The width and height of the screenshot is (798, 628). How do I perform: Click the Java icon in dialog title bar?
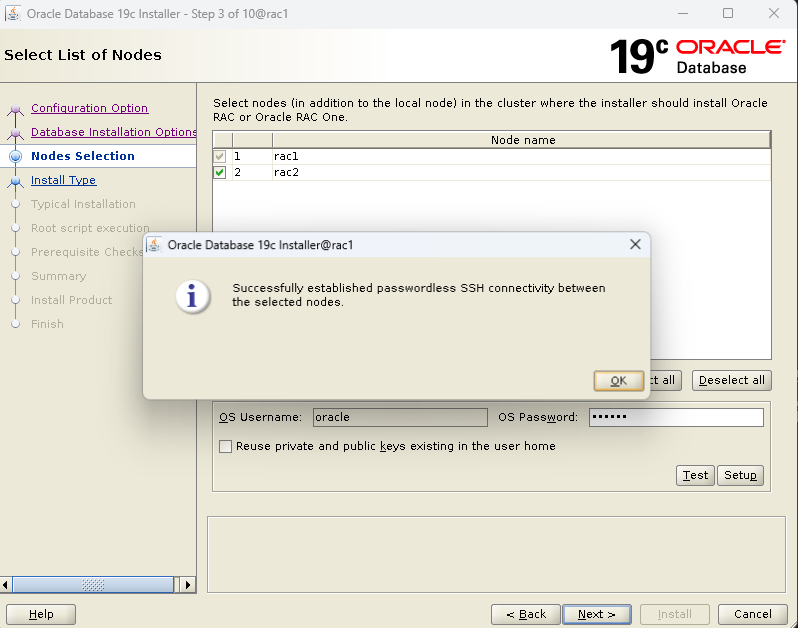coord(155,245)
